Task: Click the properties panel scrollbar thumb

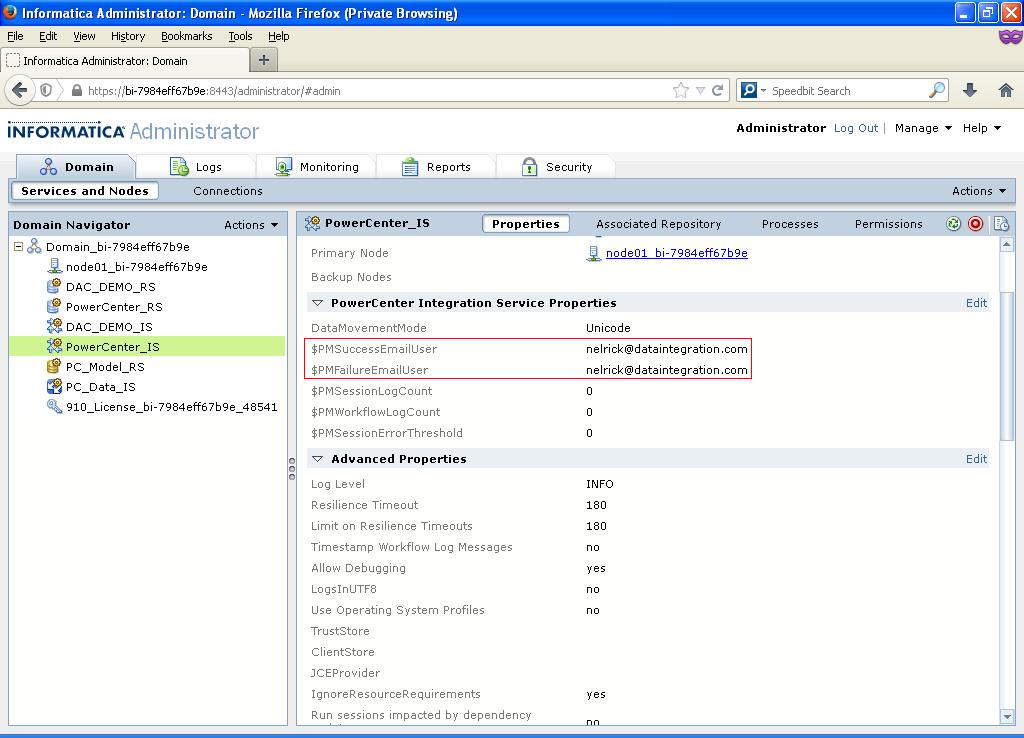Action: point(1006,366)
